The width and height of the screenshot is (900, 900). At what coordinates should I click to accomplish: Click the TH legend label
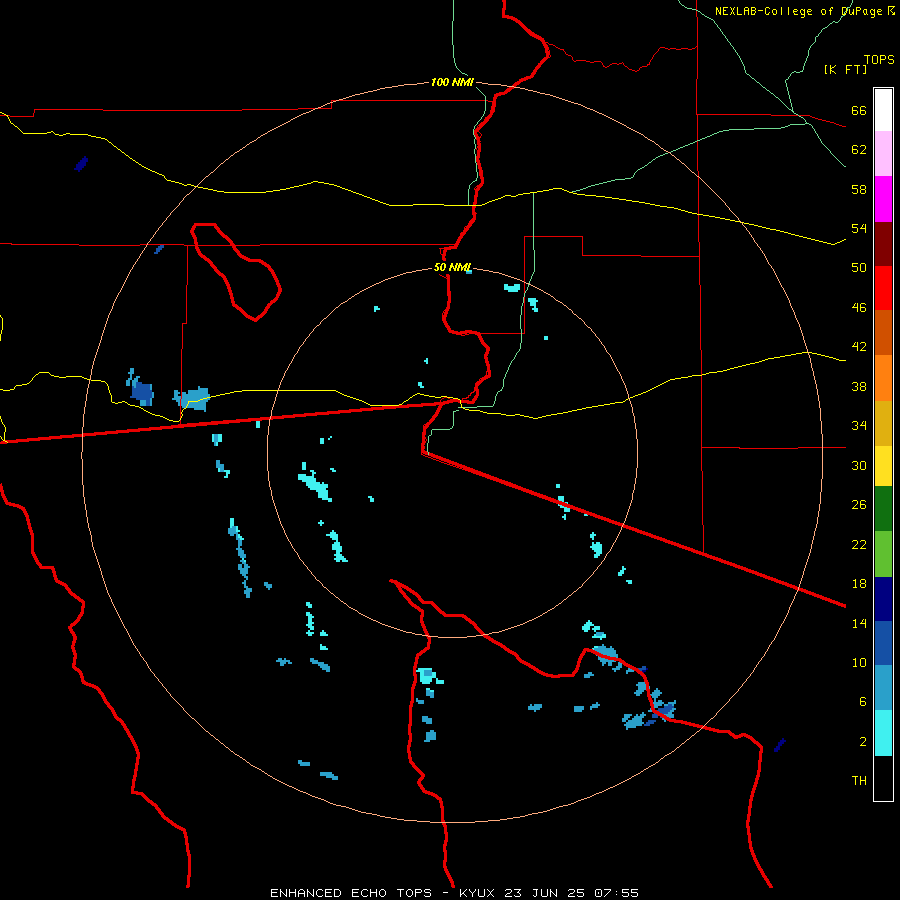[859, 781]
